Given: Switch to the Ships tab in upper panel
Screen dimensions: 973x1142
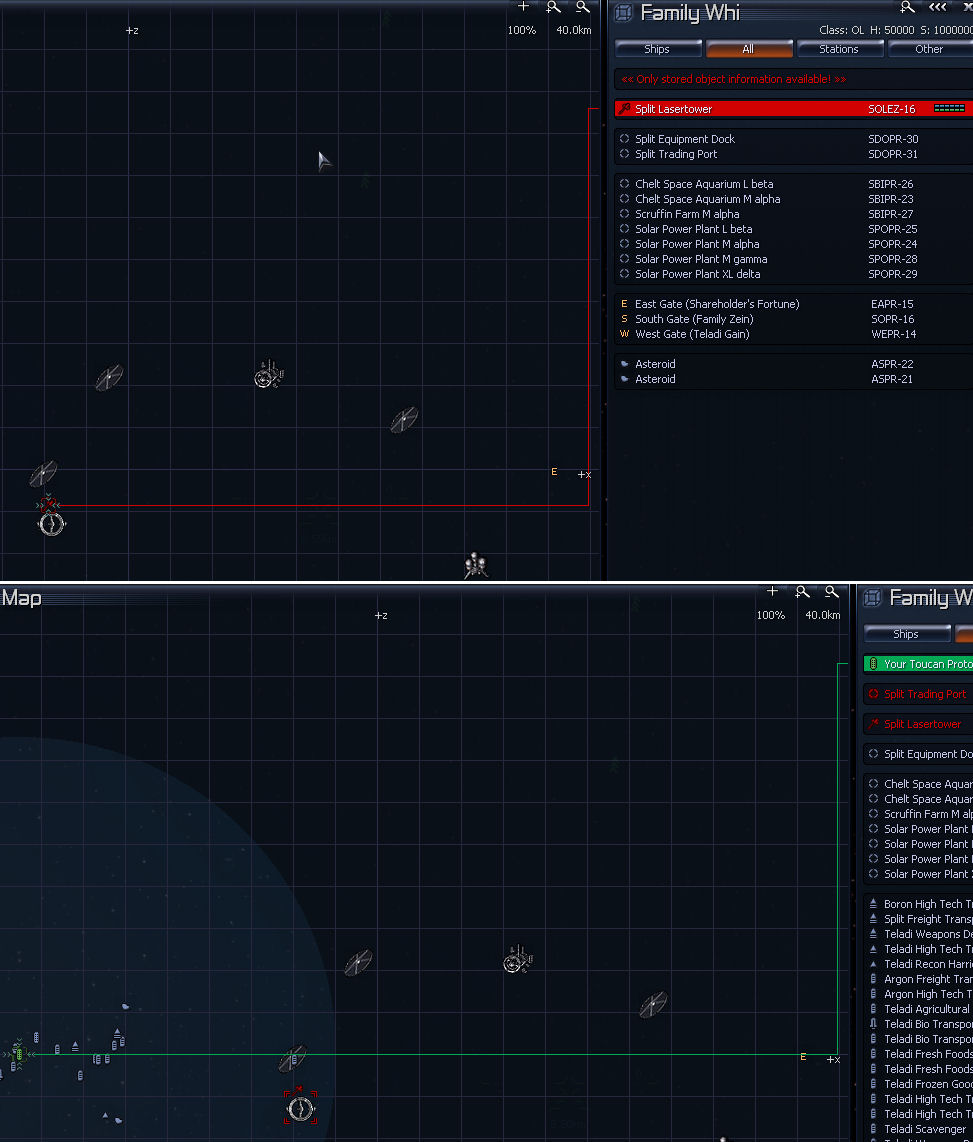Looking at the screenshot, I should [x=657, y=49].
